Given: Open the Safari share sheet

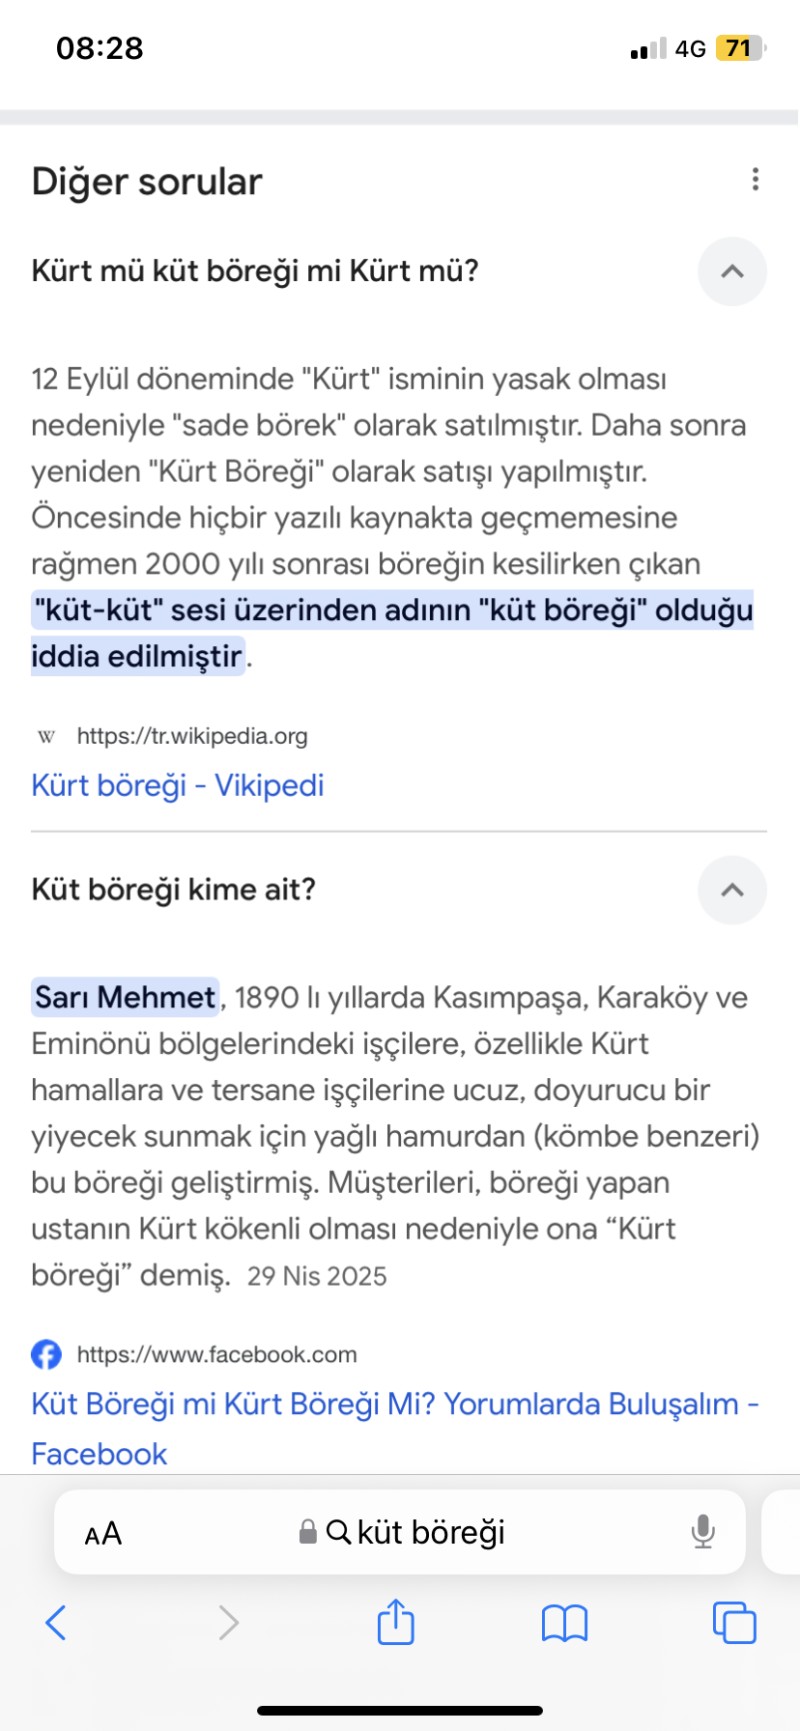Looking at the screenshot, I should point(396,1621).
